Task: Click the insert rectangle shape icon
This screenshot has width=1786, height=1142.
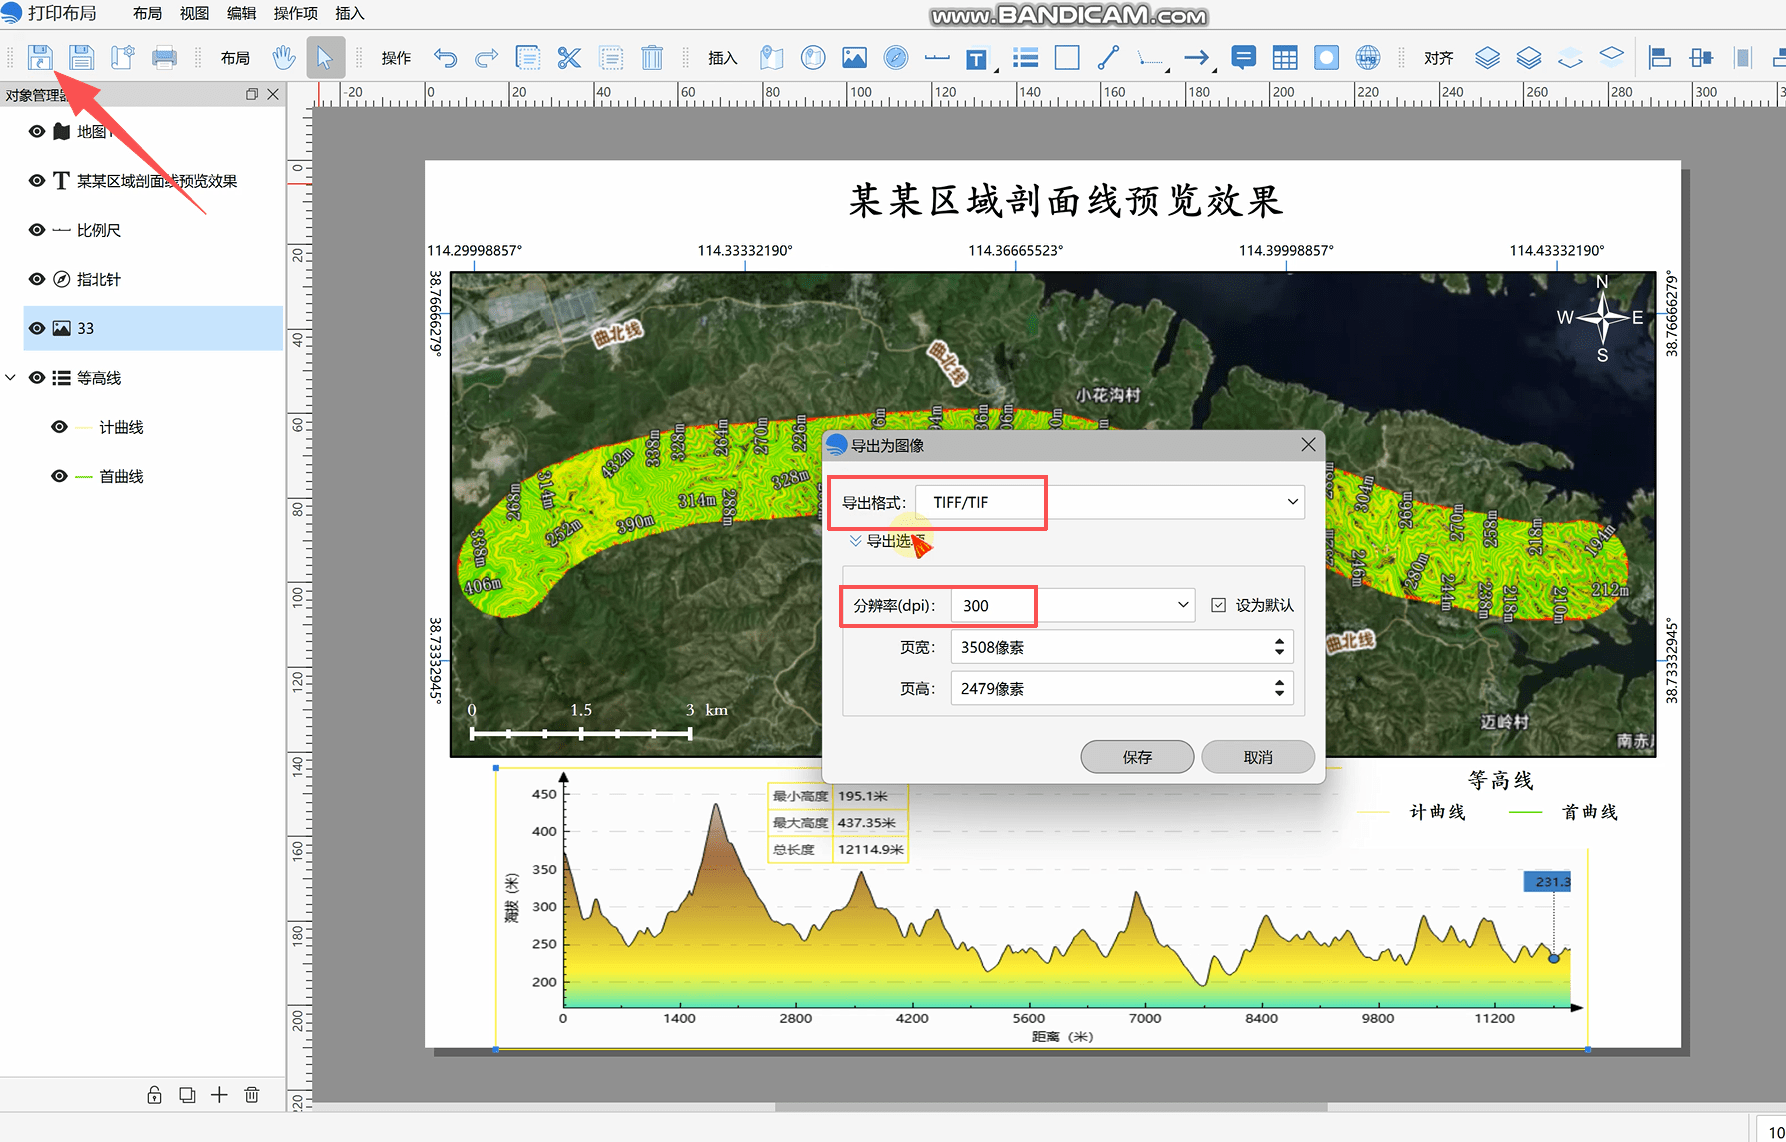Action: pos(1067,57)
